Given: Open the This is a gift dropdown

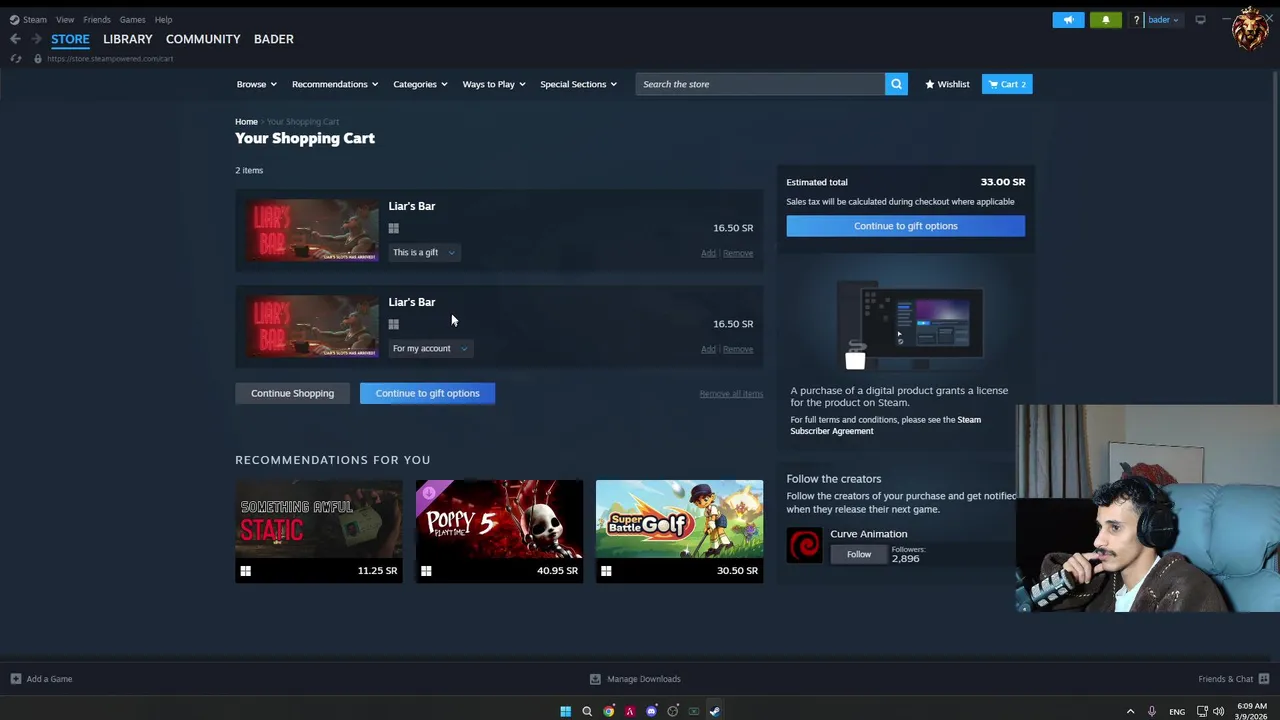Looking at the screenshot, I should [x=424, y=253].
